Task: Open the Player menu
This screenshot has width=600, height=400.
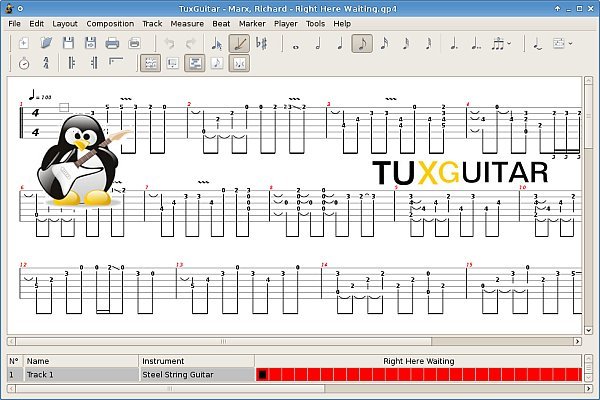Action: (286, 24)
